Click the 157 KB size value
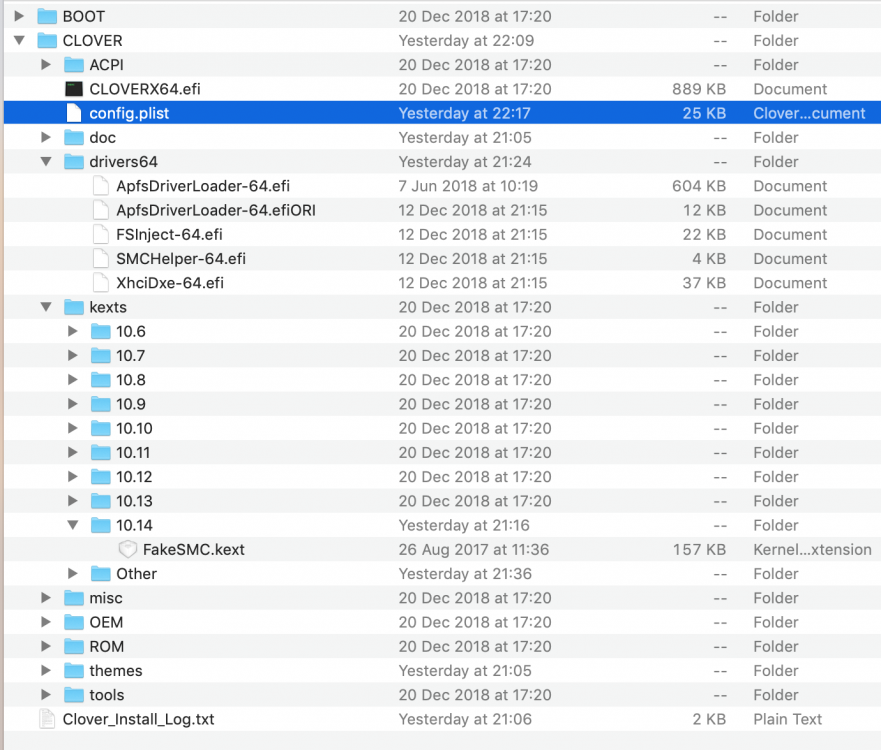The image size is (881, 750). click(700, 549)
